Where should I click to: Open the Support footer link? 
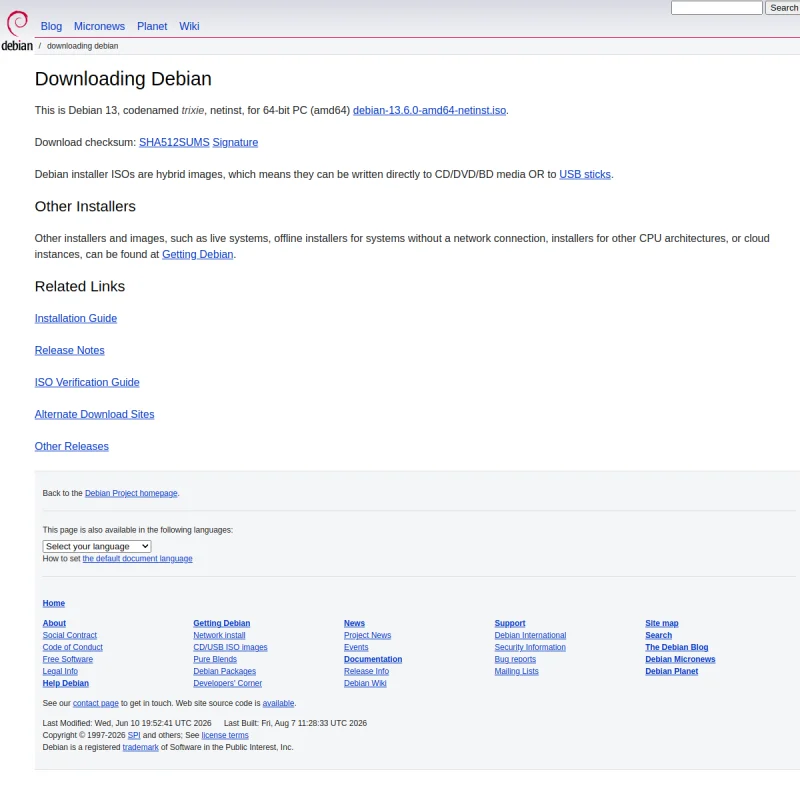[510, 623]
